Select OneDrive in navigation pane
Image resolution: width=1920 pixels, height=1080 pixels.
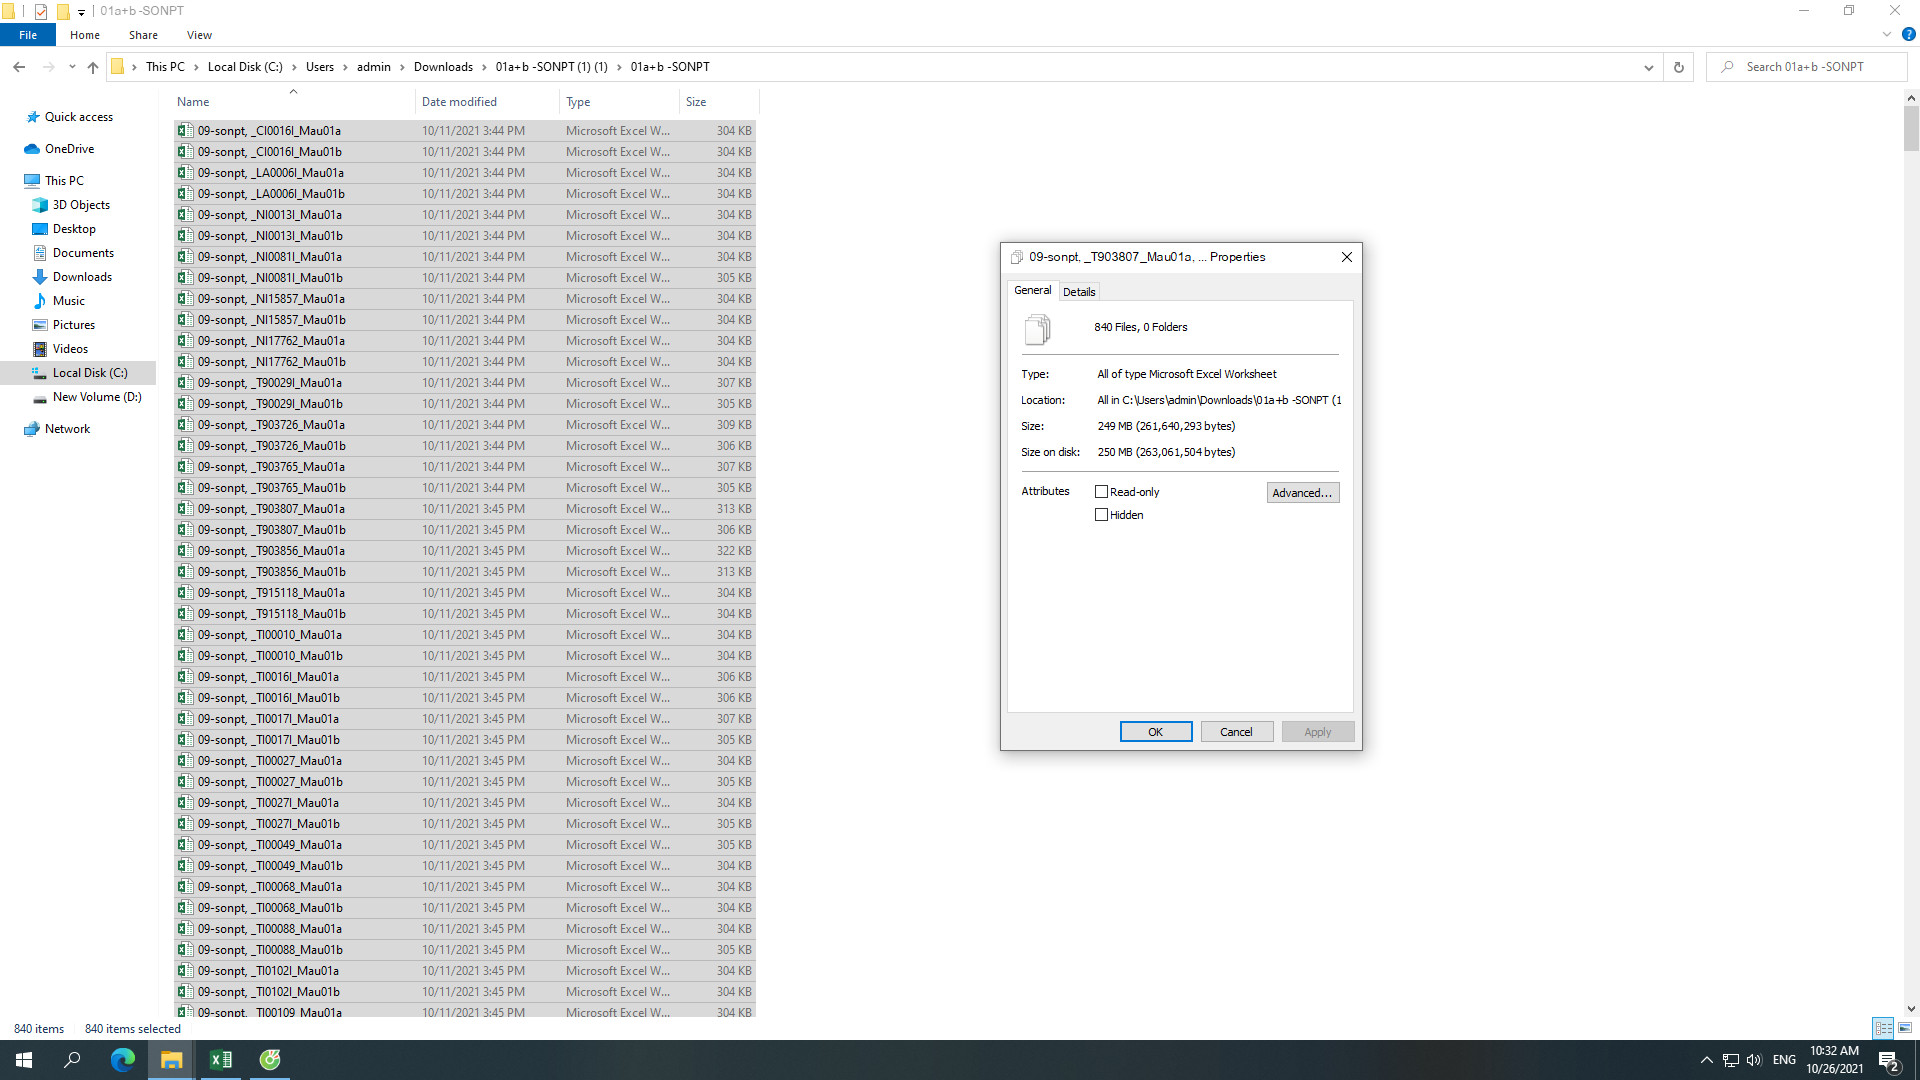pos(69,149)
